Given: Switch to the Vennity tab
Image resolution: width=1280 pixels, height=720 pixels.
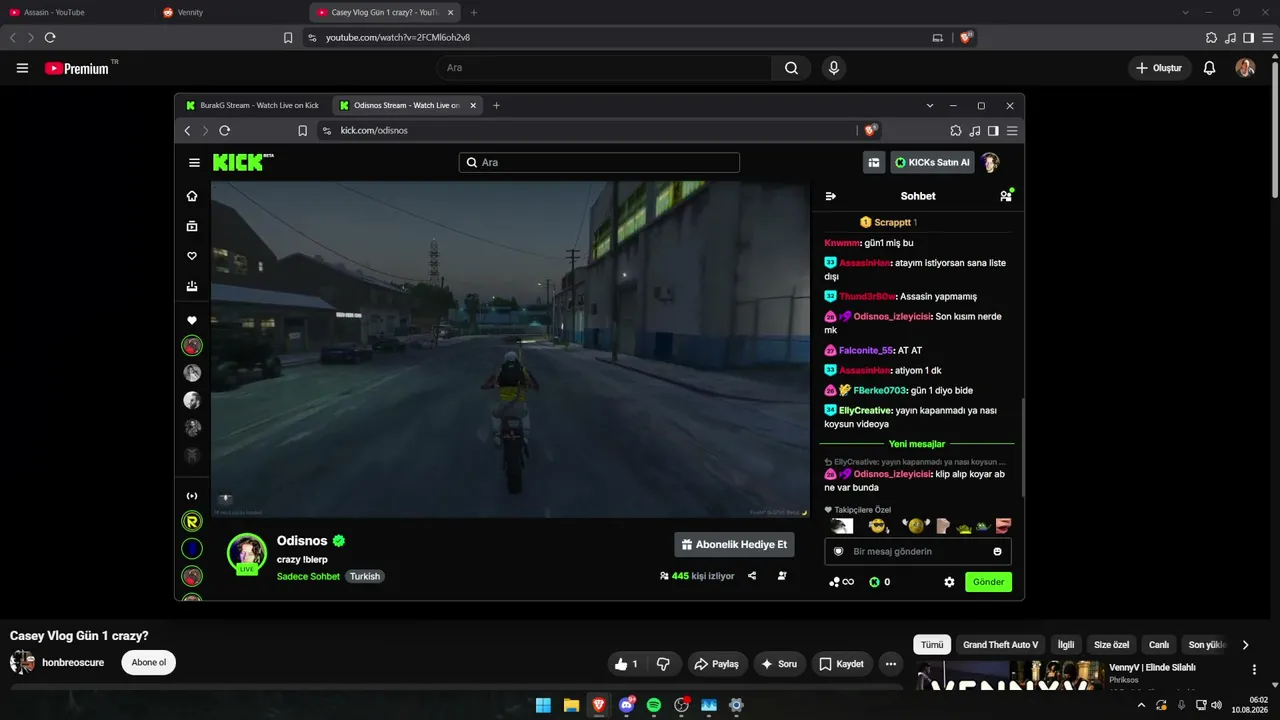Looking at the screenshot, I should click(x=230, y=12).
